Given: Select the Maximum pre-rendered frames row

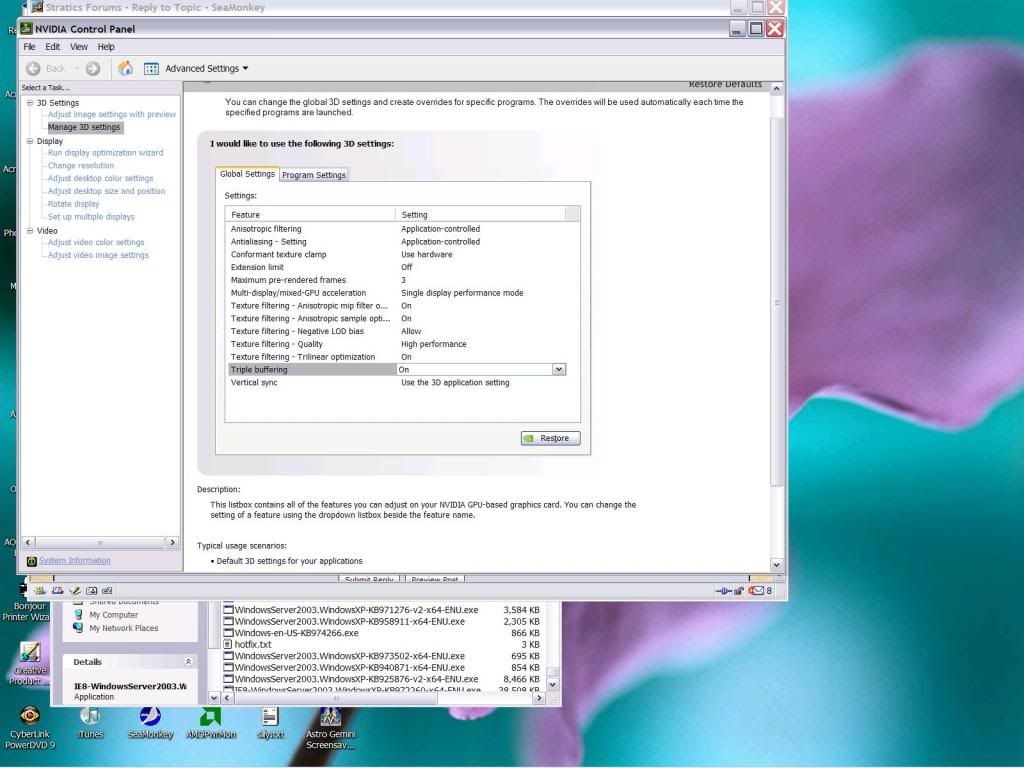Looking at the screenshot, I should (397, 280).
